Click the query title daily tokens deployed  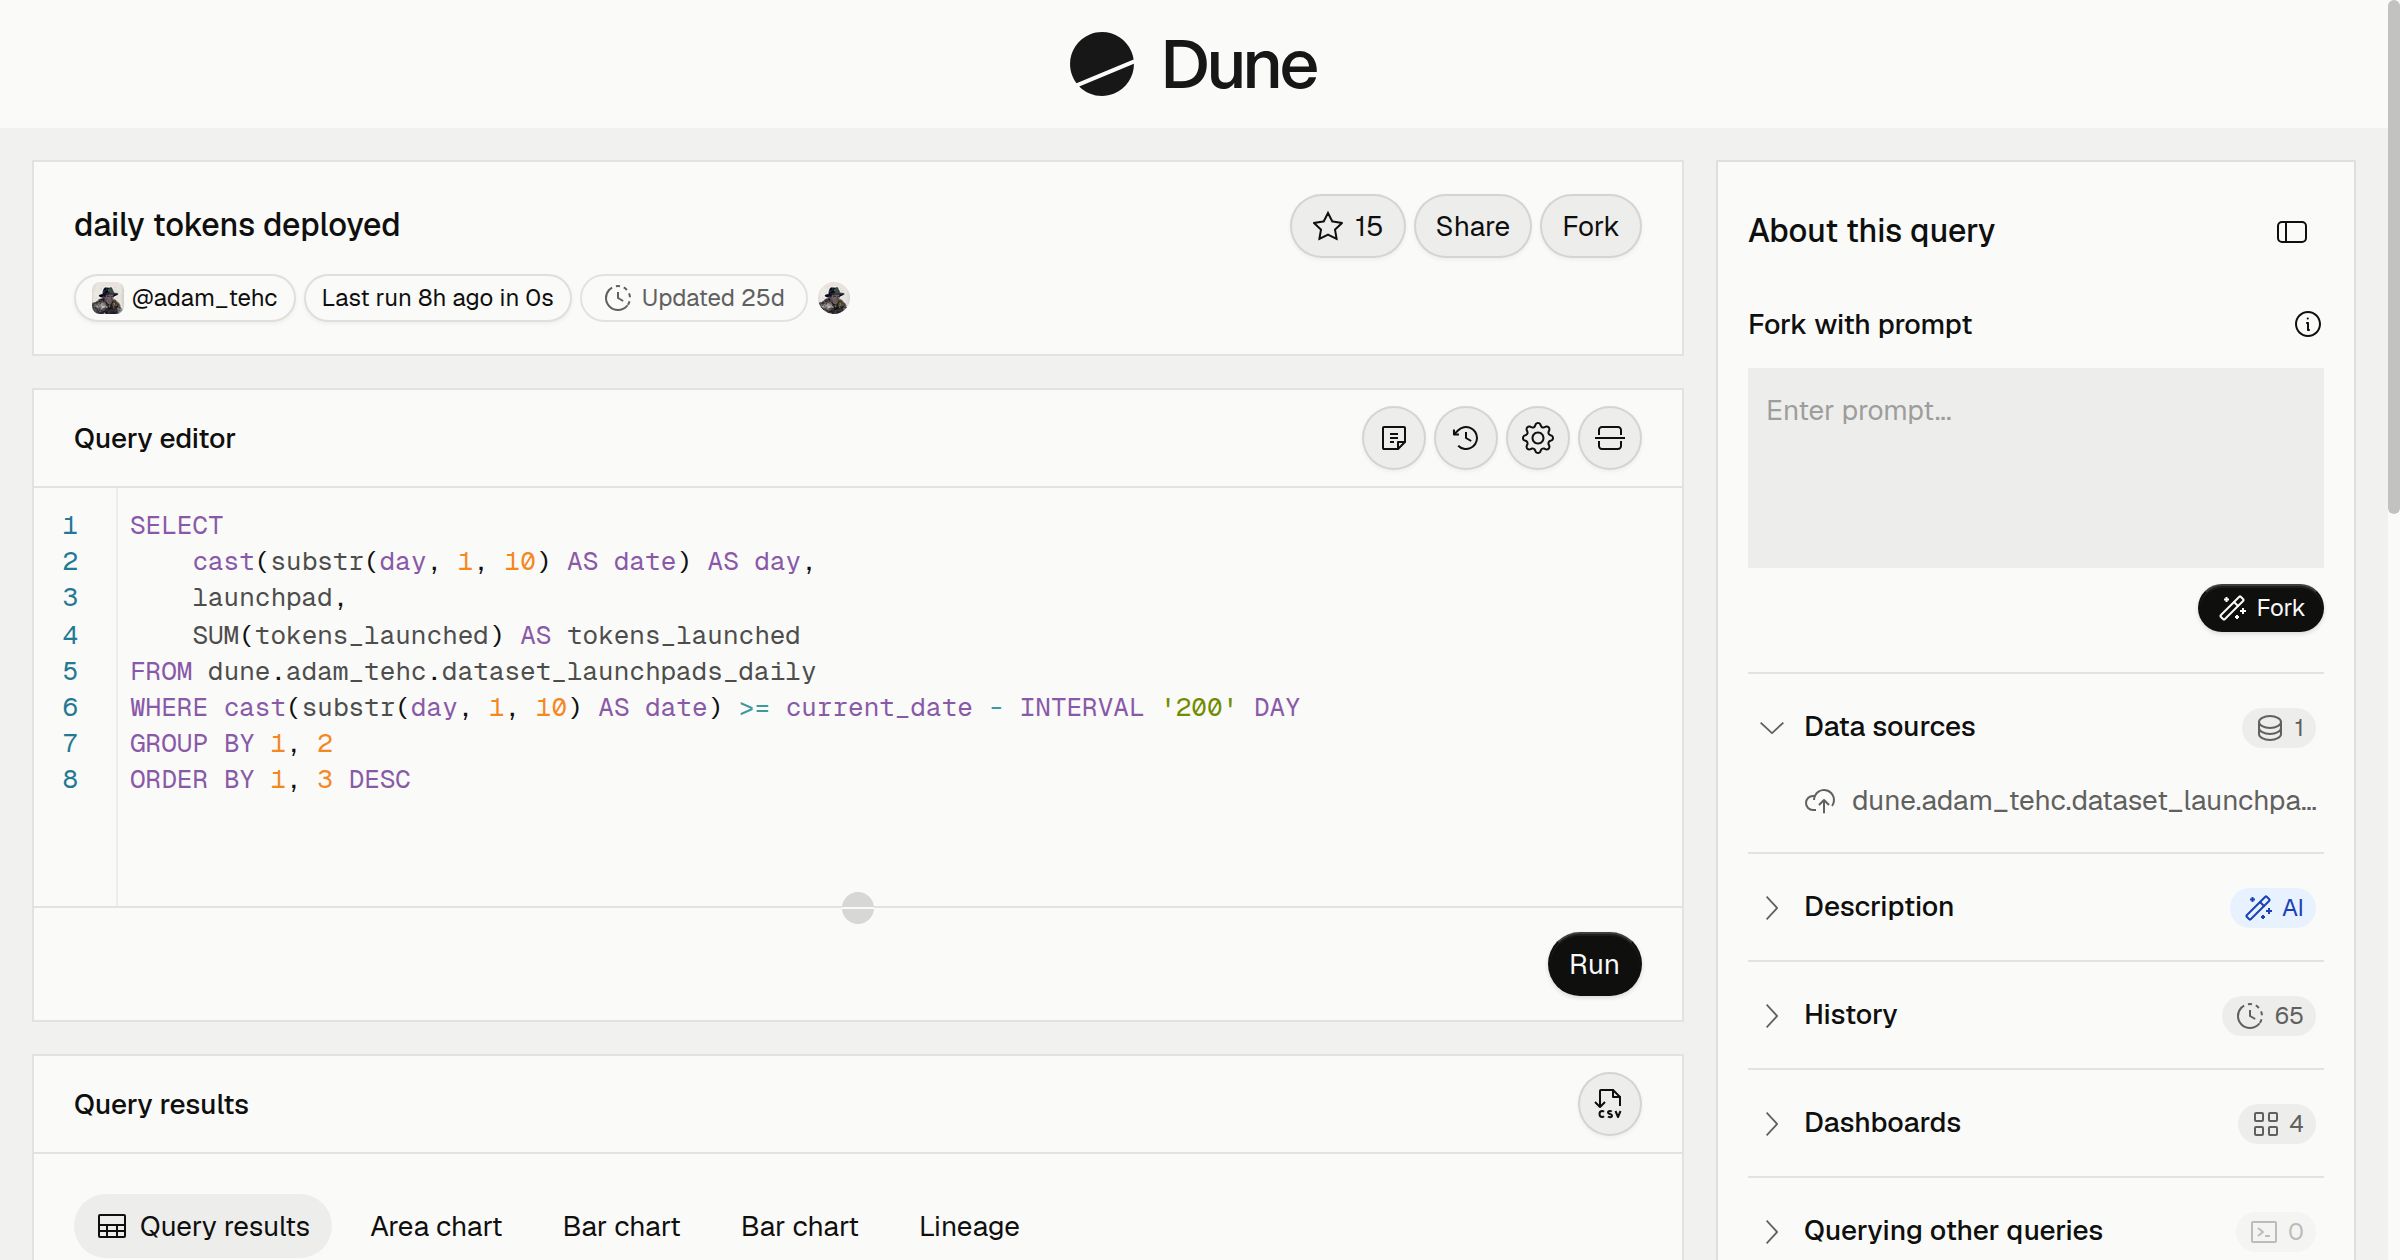coord(237,225)
